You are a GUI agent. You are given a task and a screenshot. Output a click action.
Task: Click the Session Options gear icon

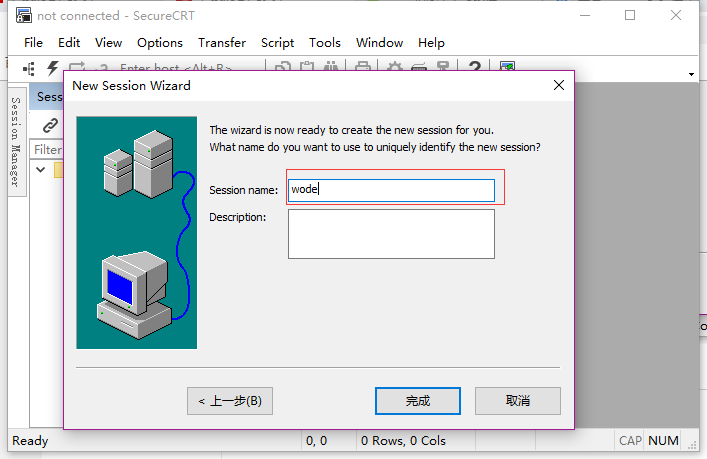click(395, 66)
